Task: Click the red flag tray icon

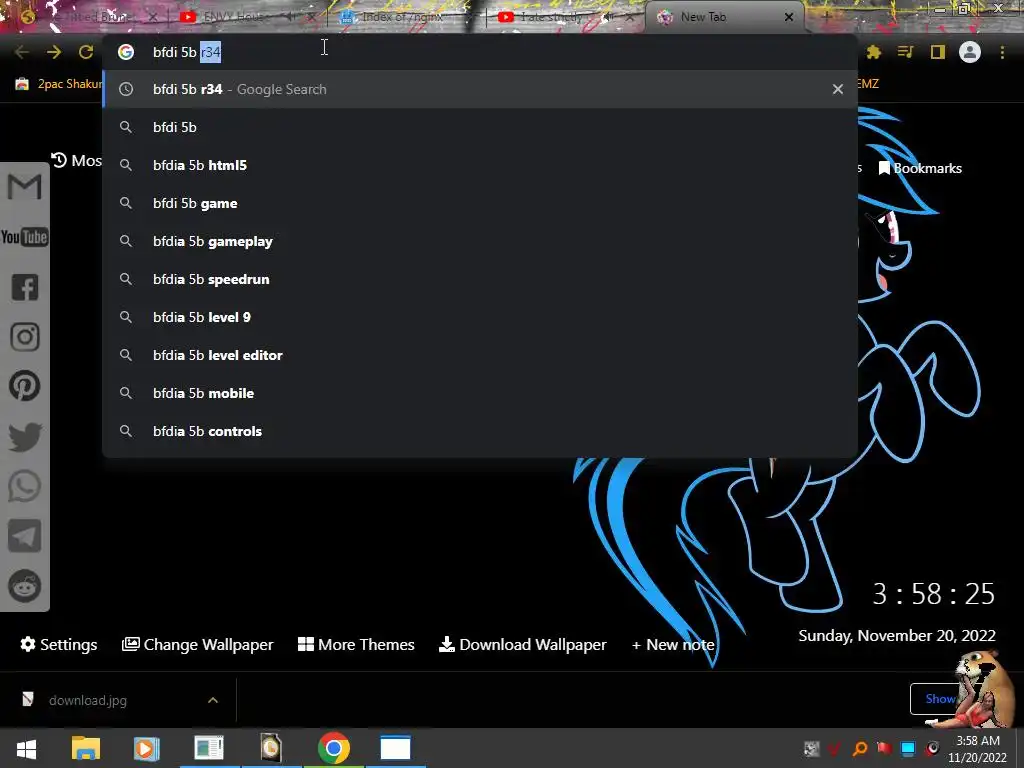Action: tap(884, 748)
